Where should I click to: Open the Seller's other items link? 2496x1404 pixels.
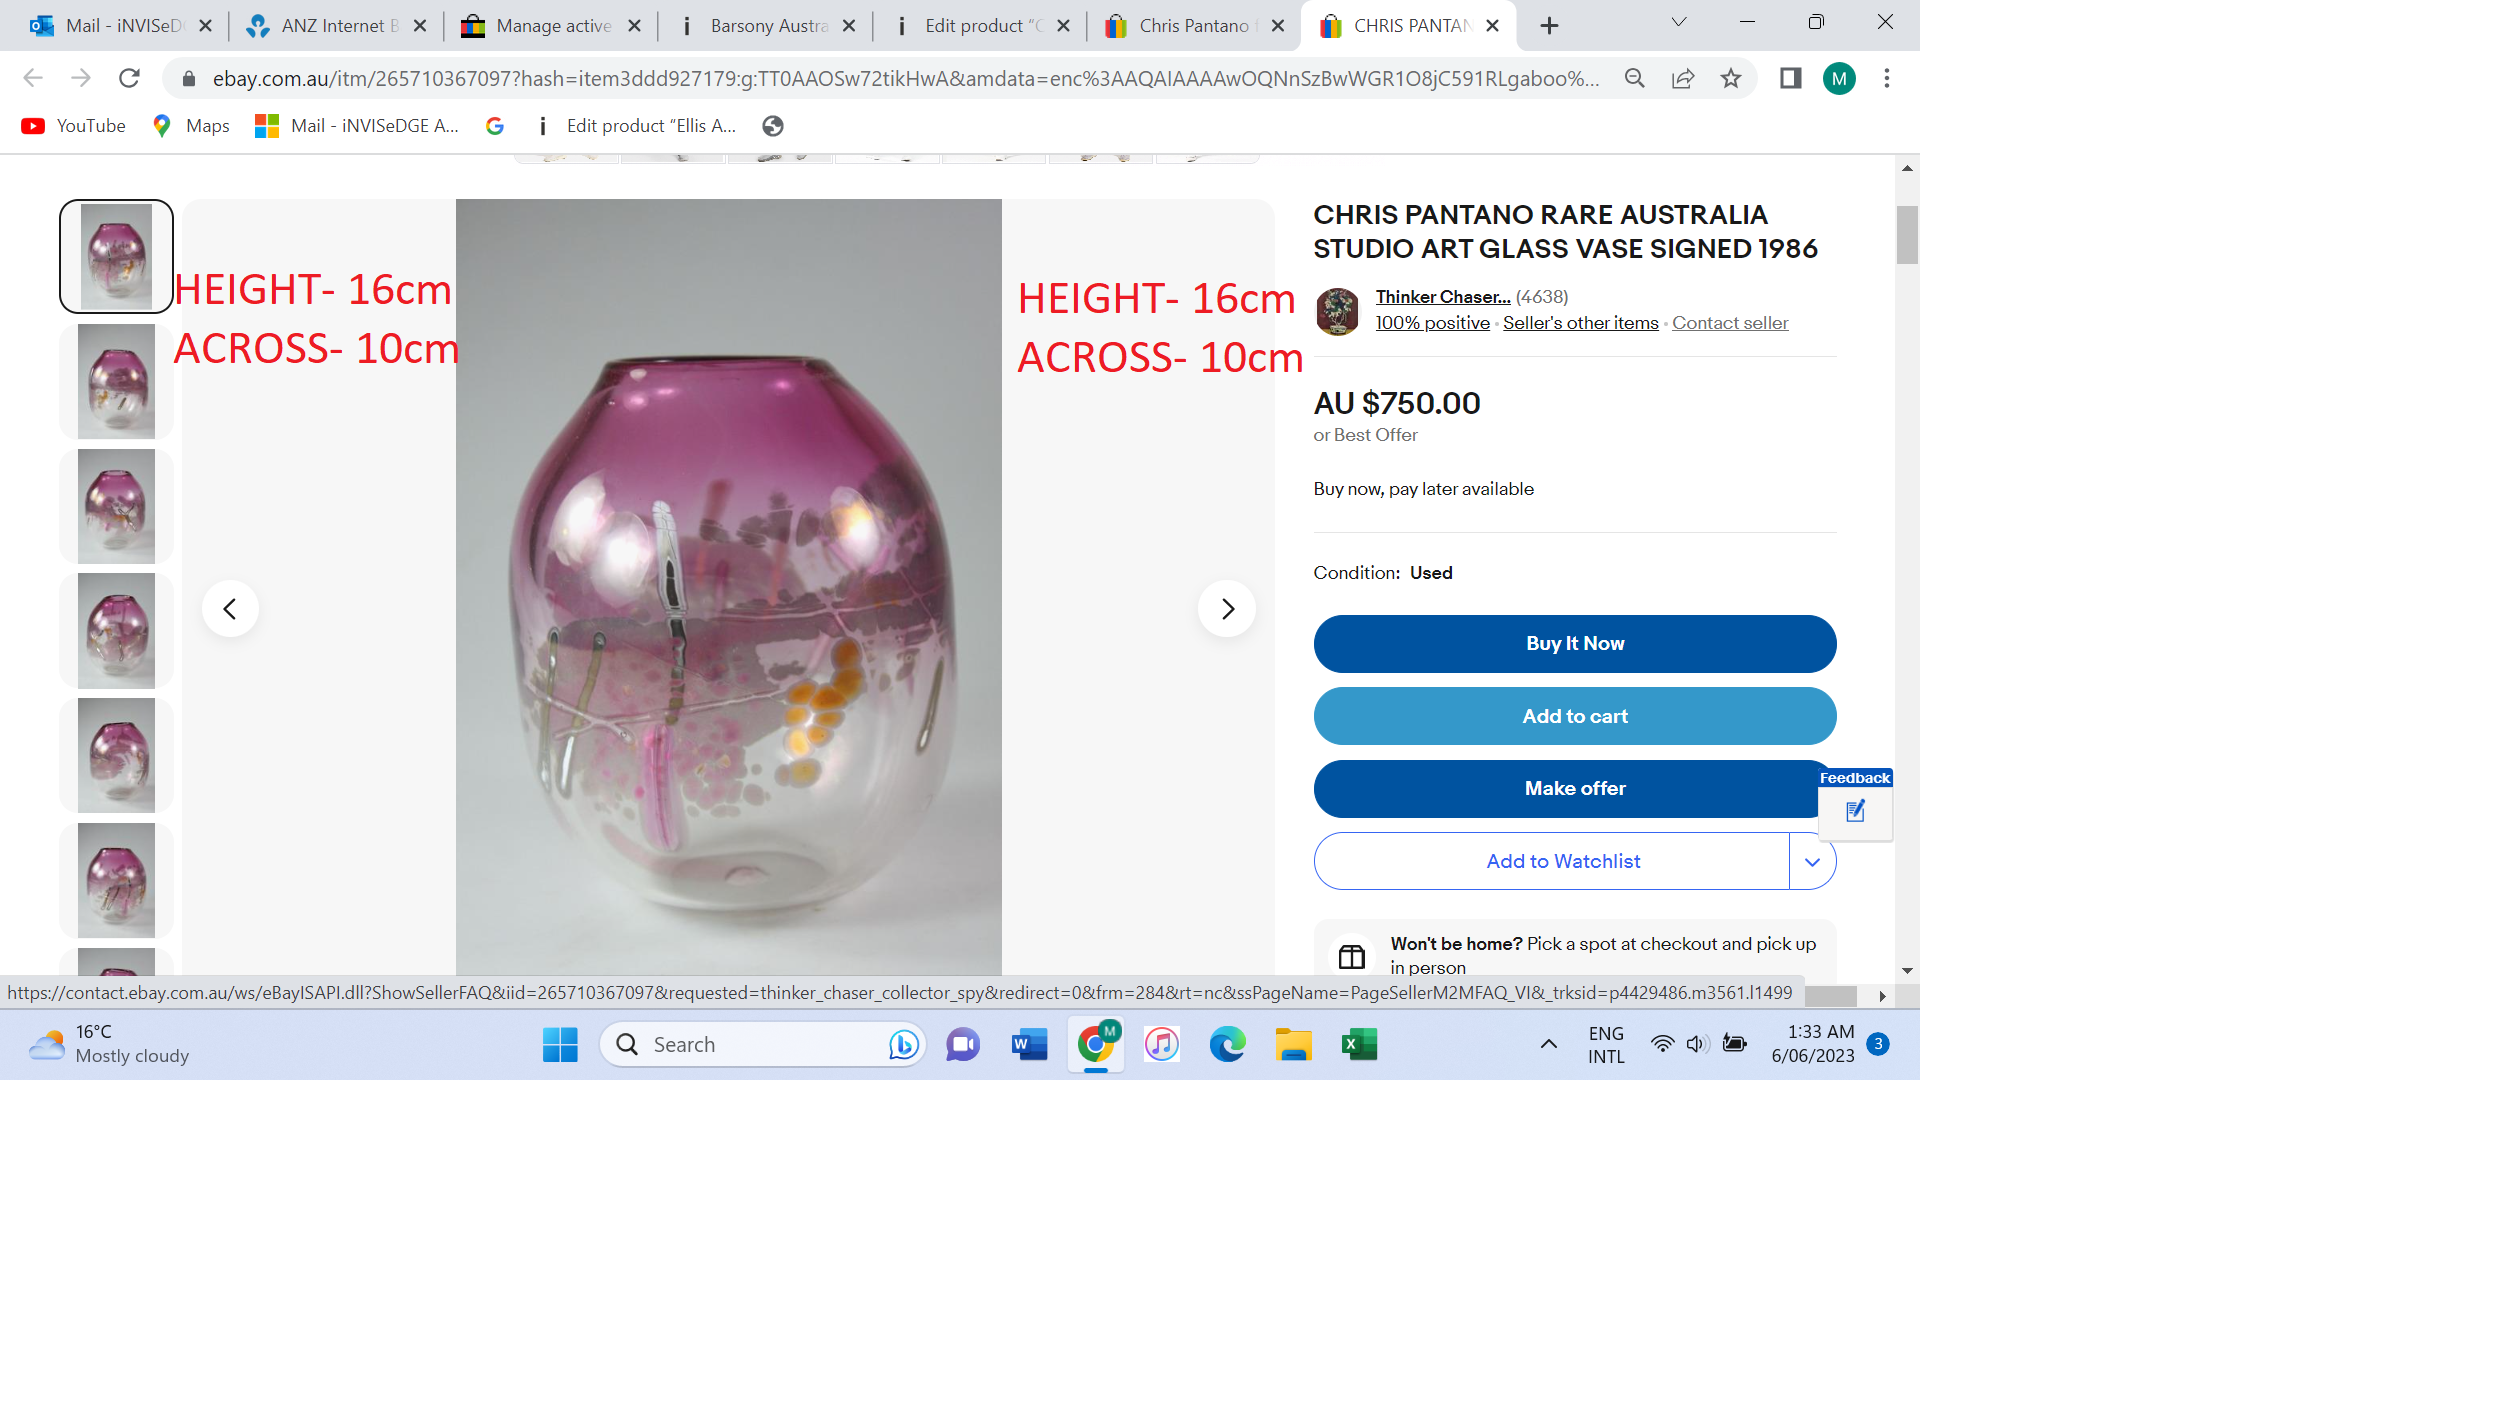(x=1580, y=323)
